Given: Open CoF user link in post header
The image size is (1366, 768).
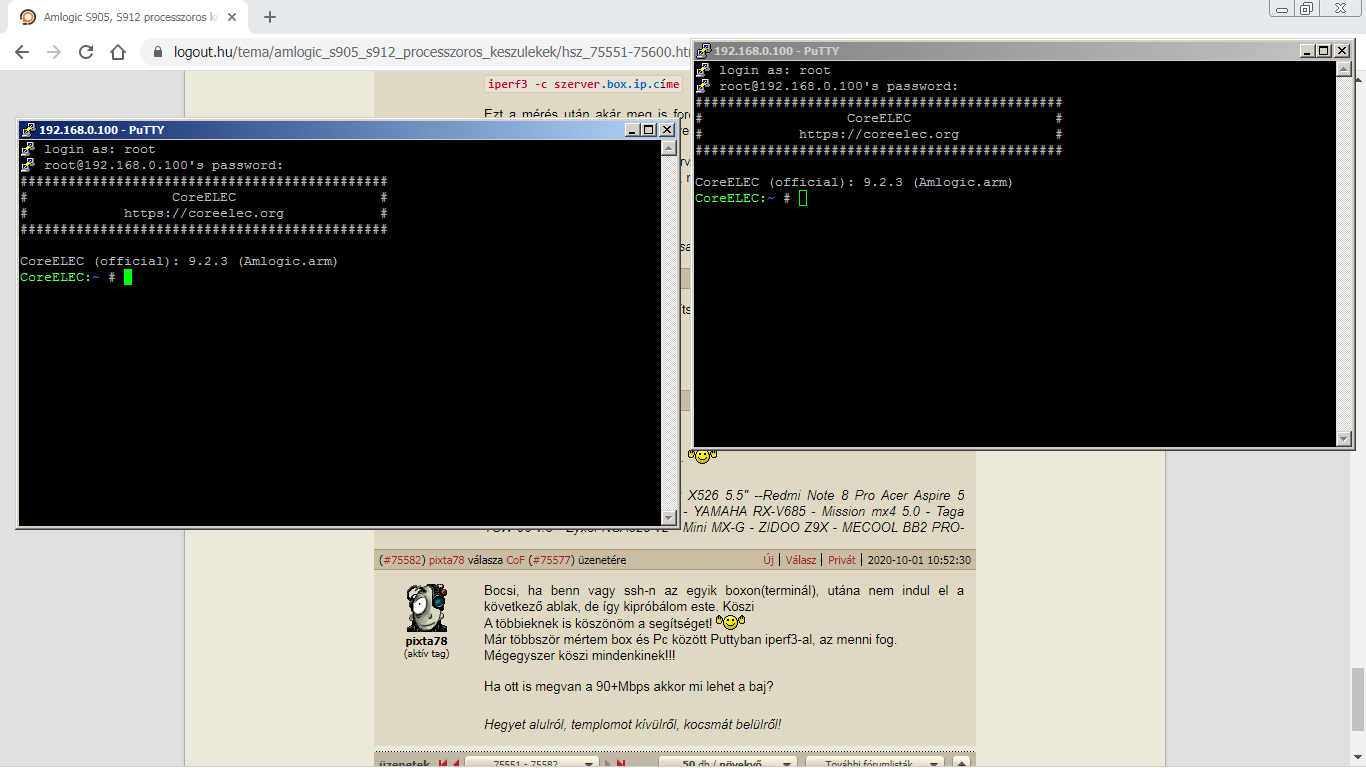Looking at the screenshot, I should (x=515, y=560).
